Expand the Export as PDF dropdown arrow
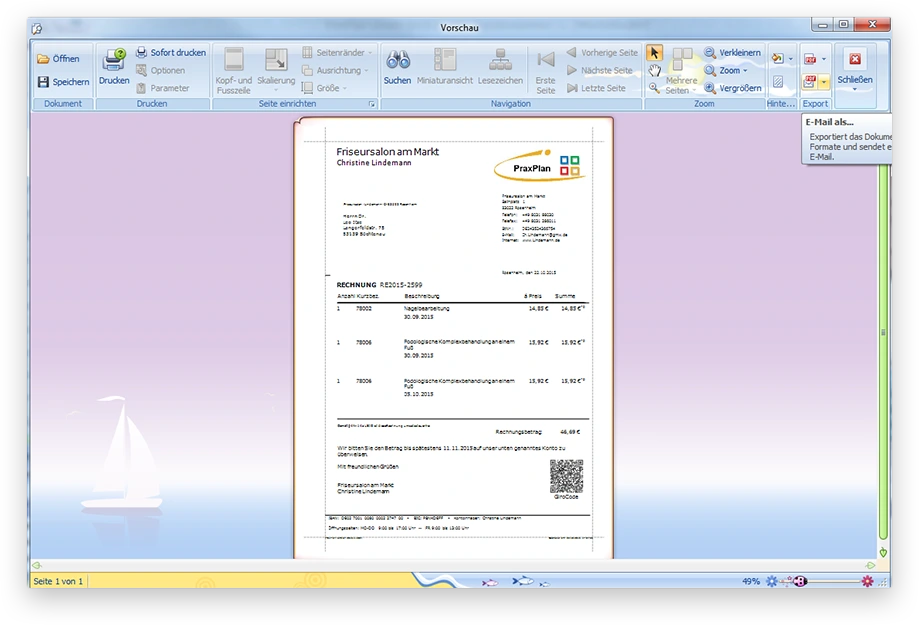The image size is (919, 625). pyautogui.click(x=824, y=59)
